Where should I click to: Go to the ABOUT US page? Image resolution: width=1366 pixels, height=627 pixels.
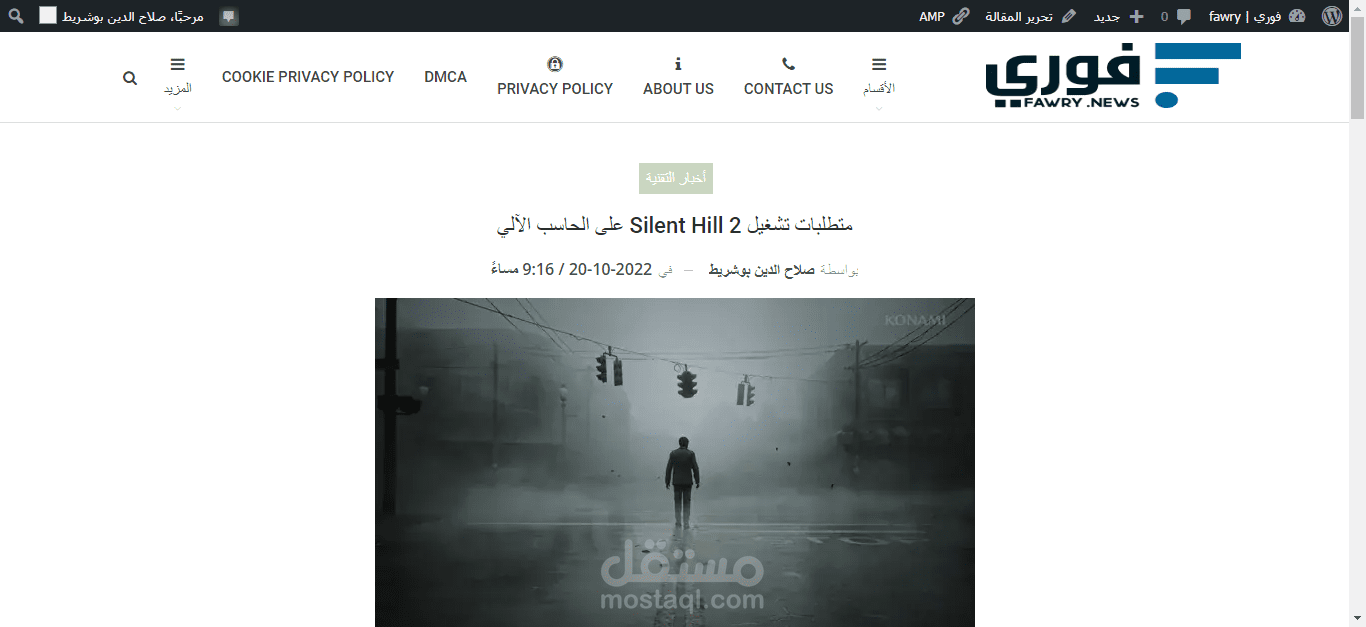click(x=678, y=88)
